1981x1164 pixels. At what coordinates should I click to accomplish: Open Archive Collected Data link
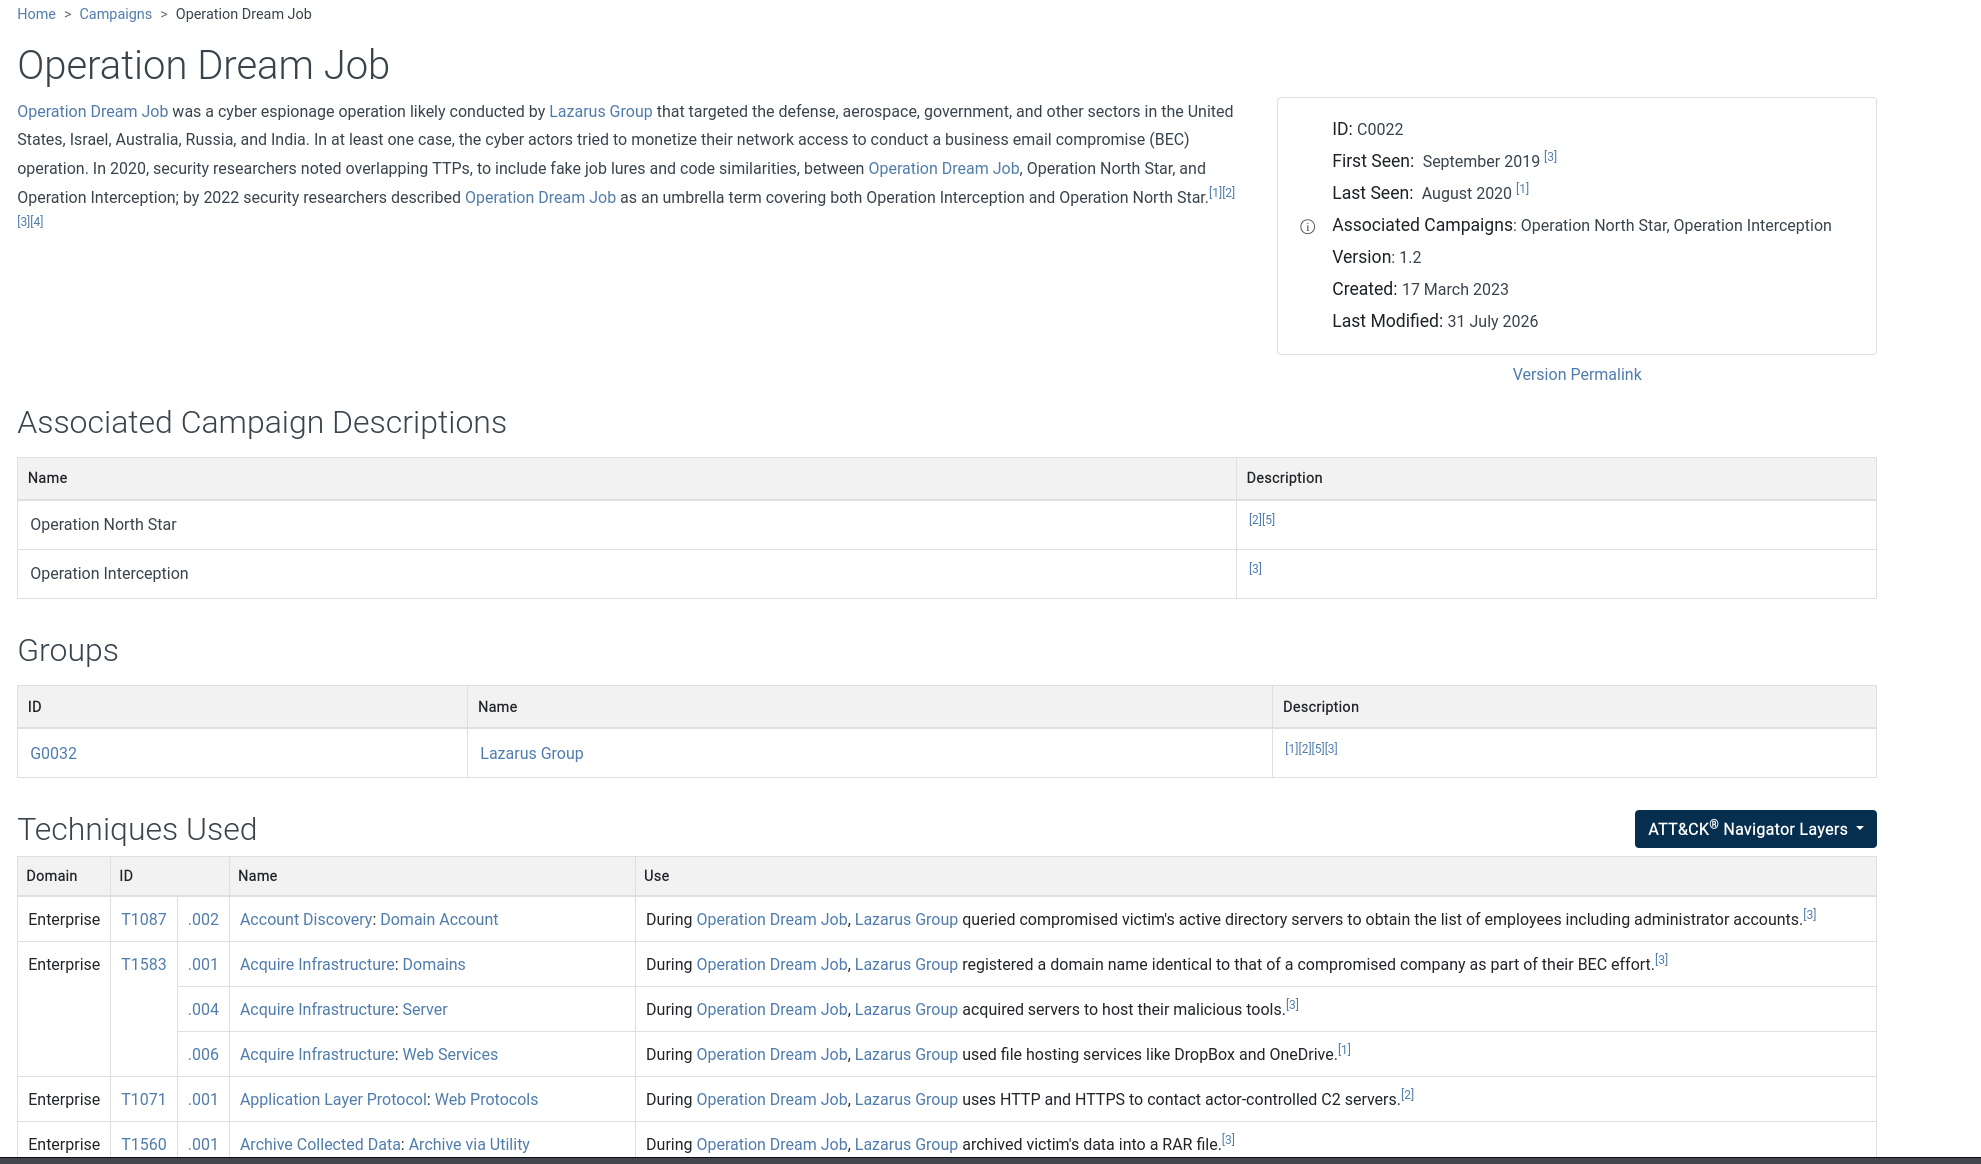point(320,1144)
